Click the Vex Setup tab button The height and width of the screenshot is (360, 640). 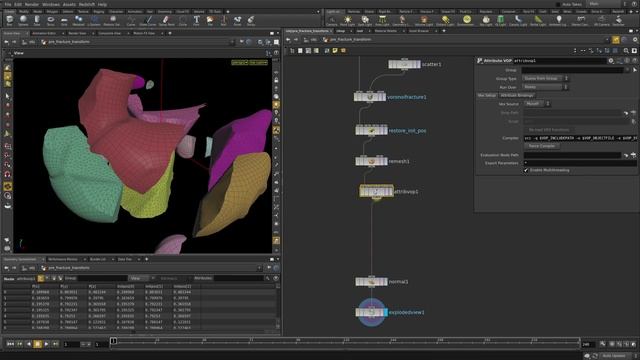[x=487, y=95]
